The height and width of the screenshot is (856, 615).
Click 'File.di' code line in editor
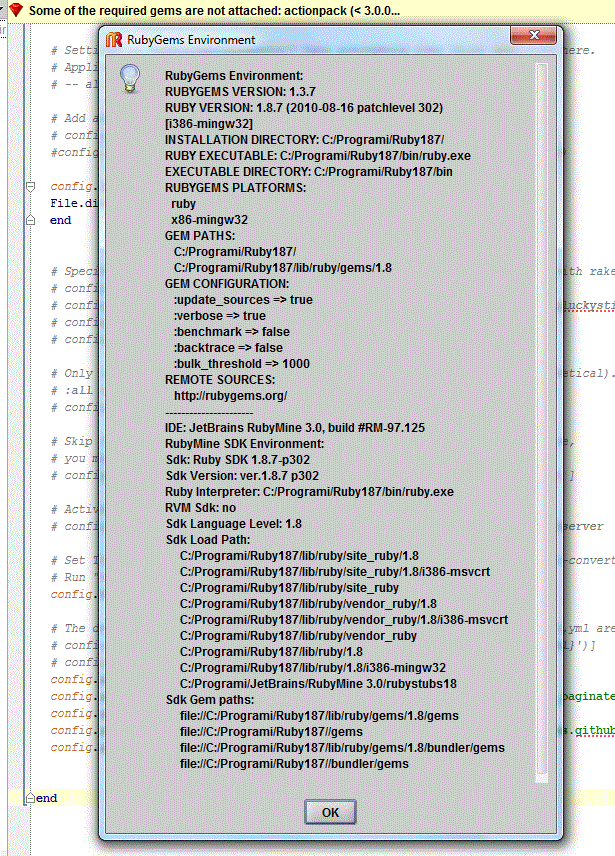coord(74,203)
